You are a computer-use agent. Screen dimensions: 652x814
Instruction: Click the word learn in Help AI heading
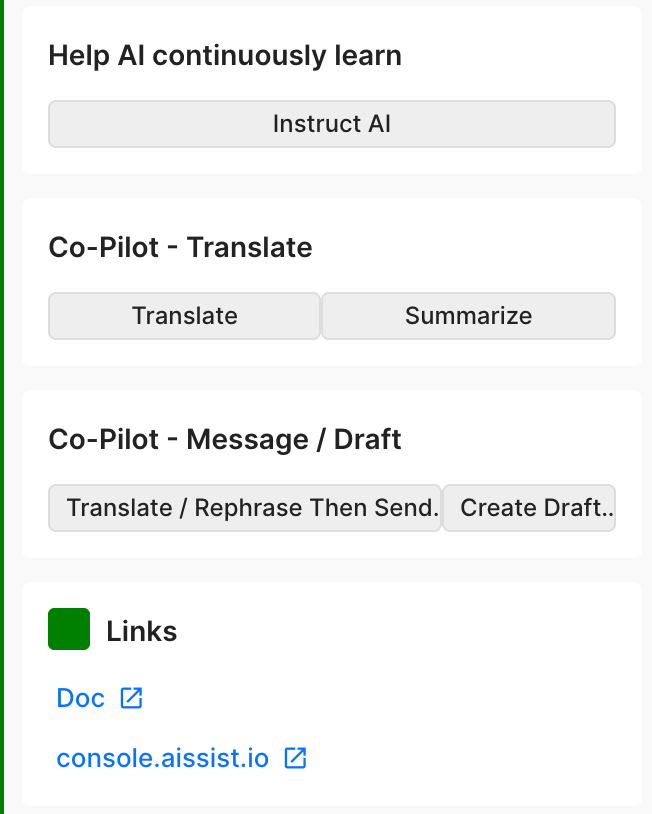[368, 56]
